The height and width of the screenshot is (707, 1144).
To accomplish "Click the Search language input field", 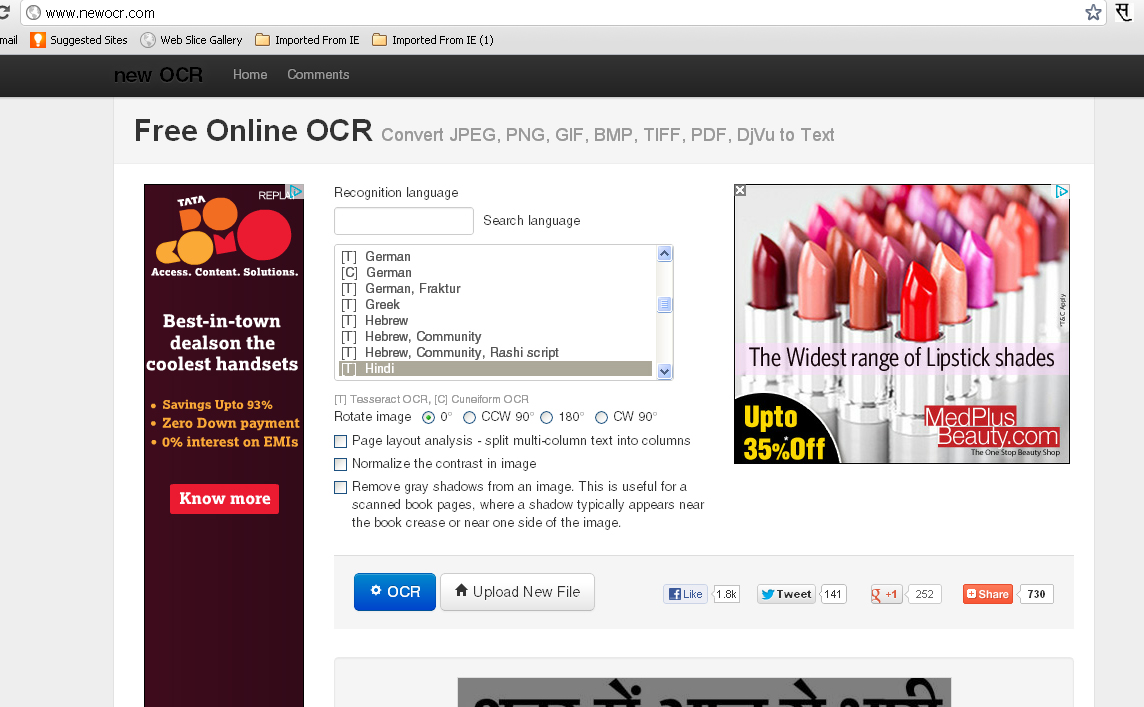I will (404, 221).
